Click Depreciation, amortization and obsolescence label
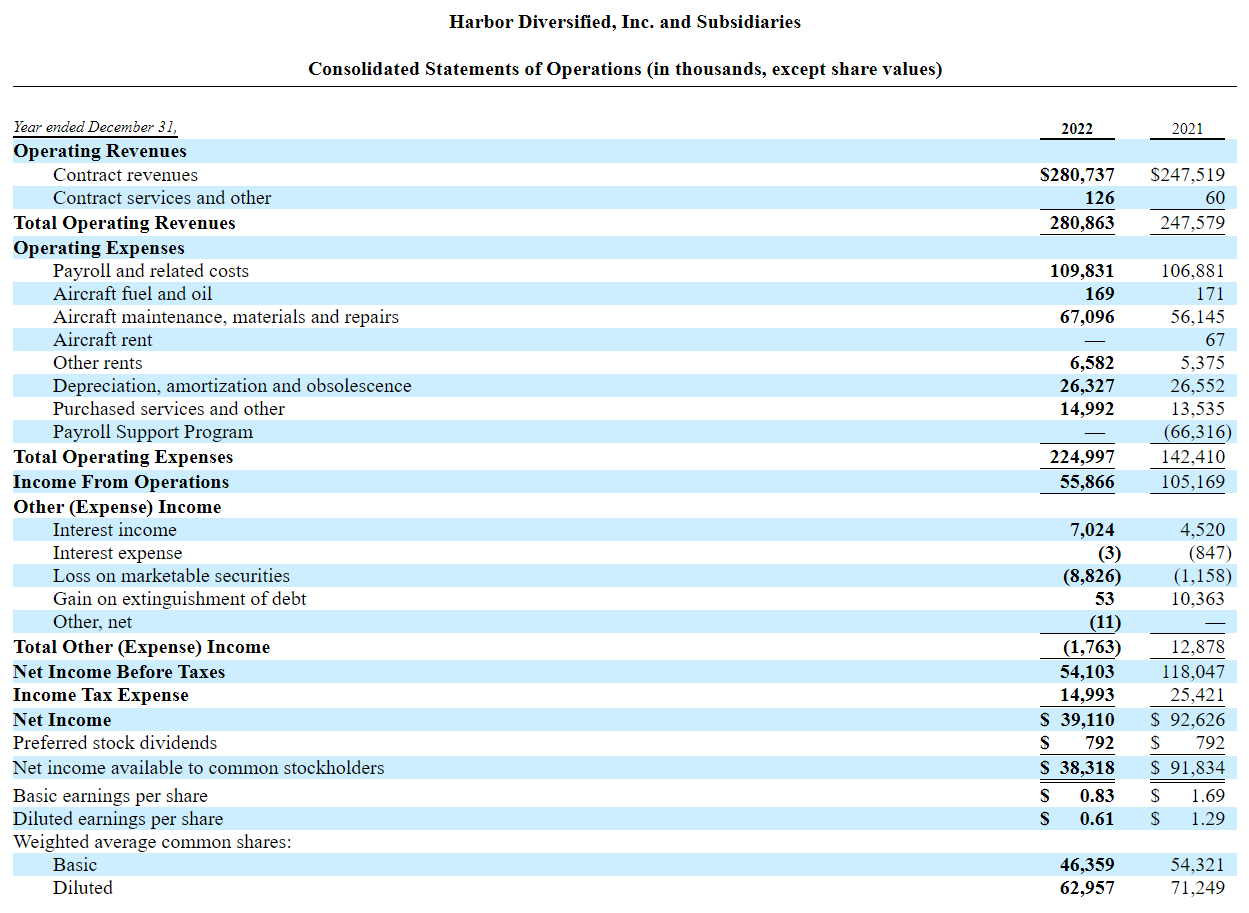The width and height of the screenshot is (1249, 913). coord(232,386)
